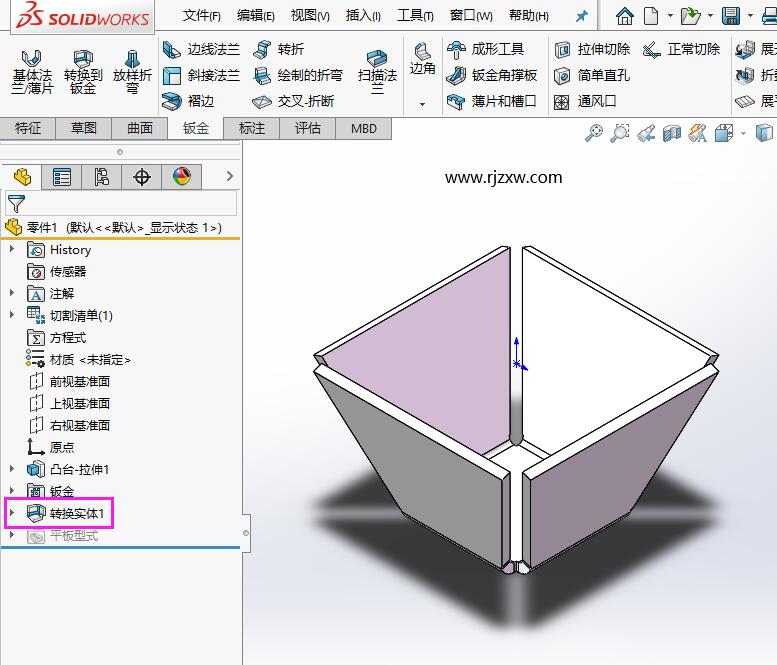Switch to the PropertyManager panel icon
Viewport: 777px width, 665px height.
point(61,176)
